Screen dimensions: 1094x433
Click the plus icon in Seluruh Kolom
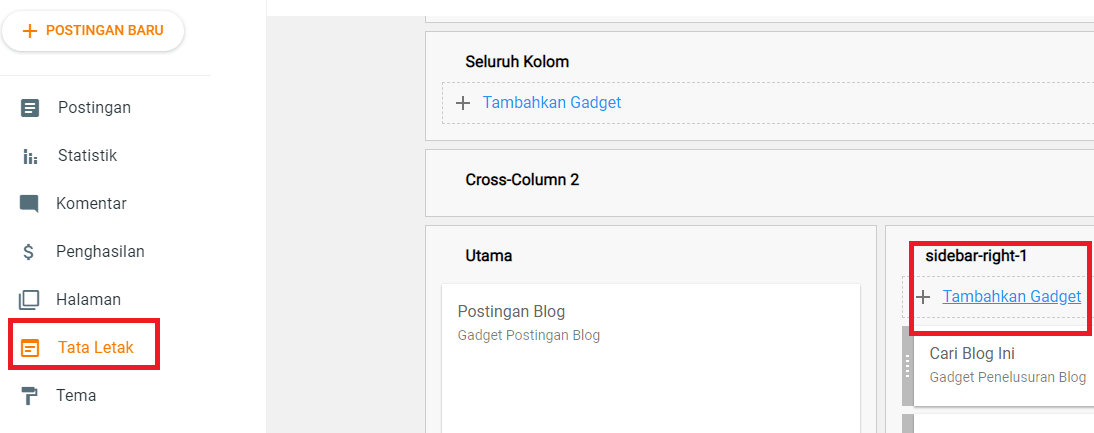click(x=463, y=103)
